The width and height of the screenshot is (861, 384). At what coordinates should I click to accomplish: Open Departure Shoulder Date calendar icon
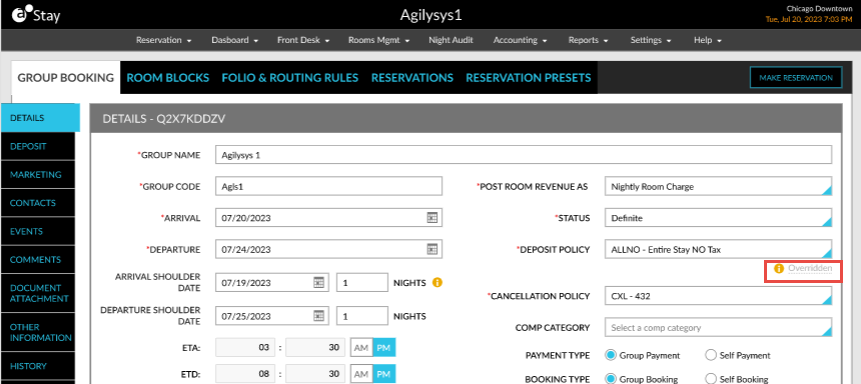click(x=318, y=316)
